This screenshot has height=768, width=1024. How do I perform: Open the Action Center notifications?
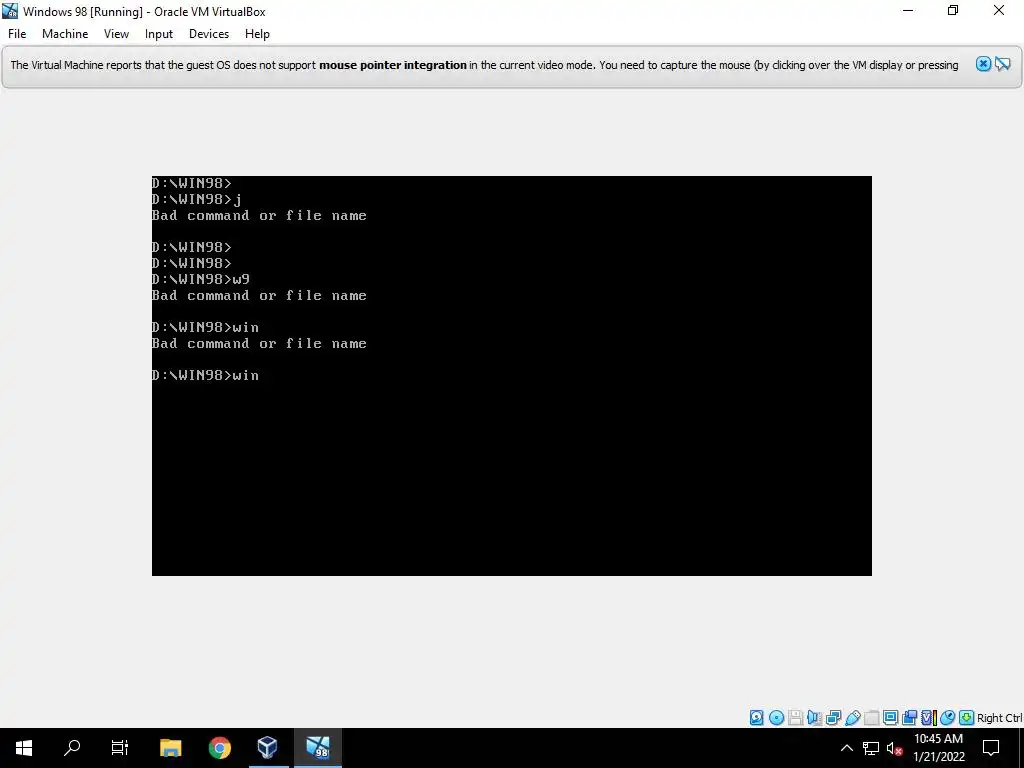(991, 748)
